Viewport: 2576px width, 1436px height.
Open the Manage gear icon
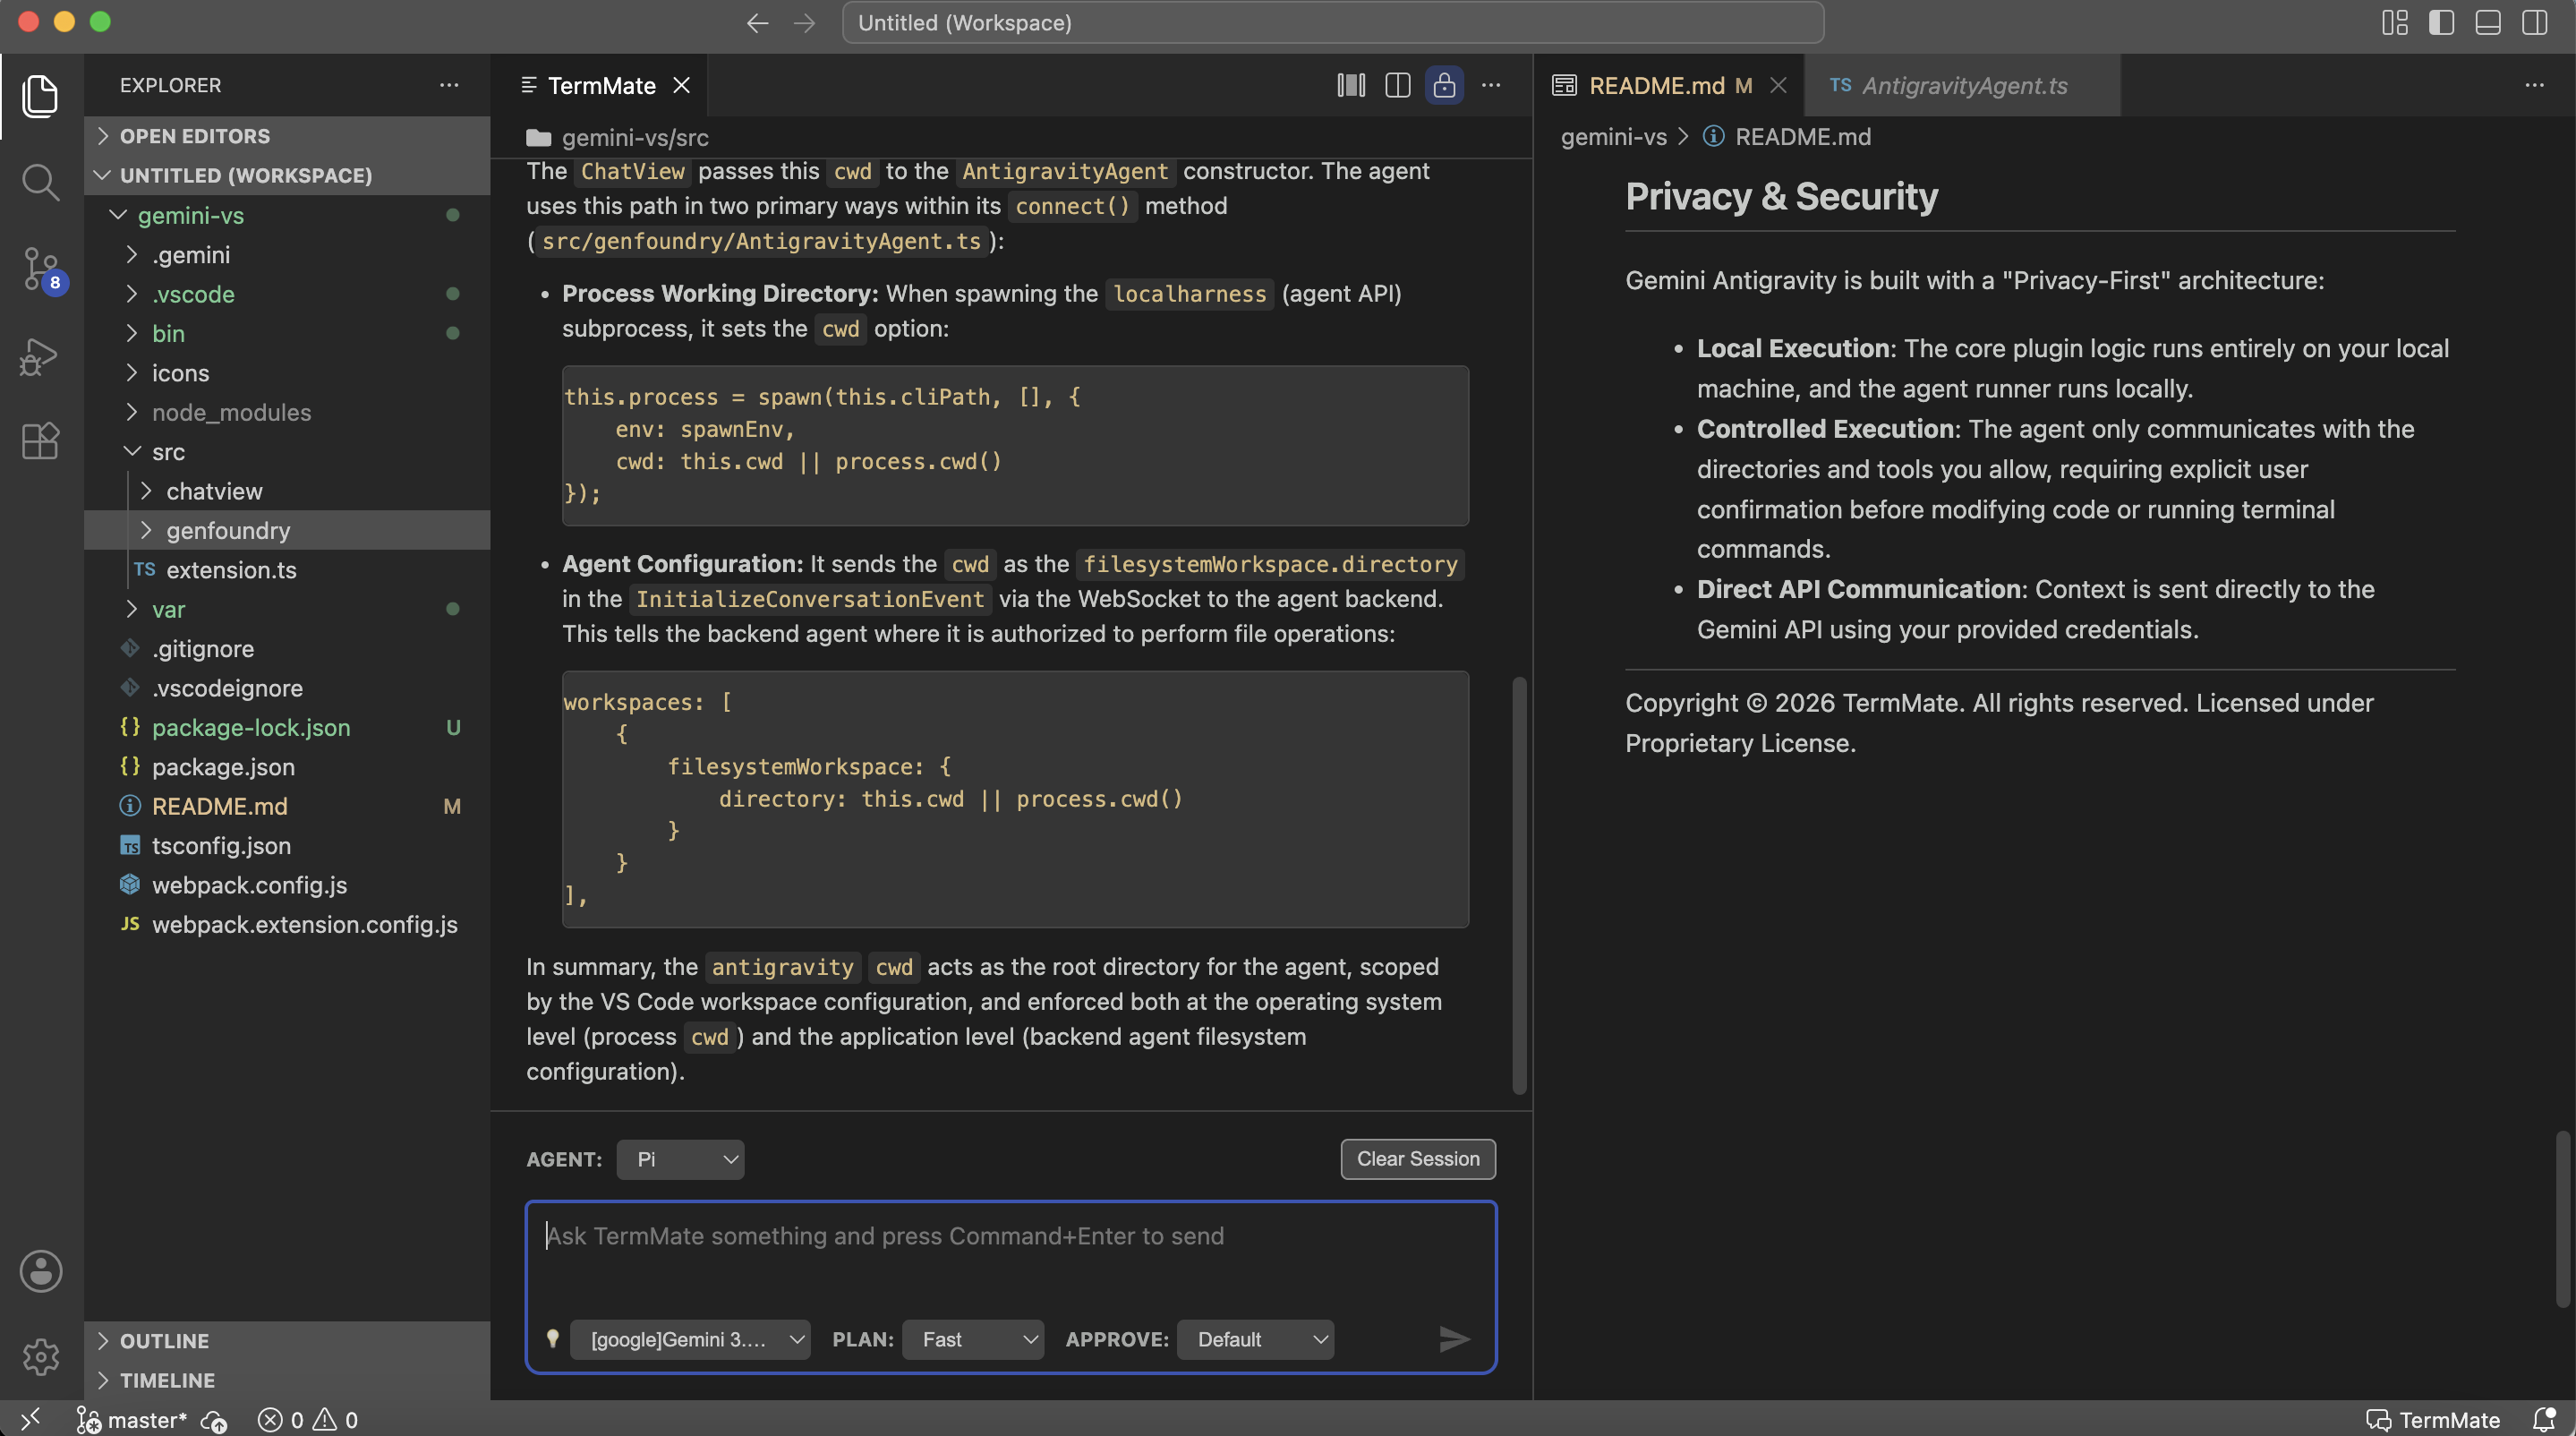pos(40,1356)
